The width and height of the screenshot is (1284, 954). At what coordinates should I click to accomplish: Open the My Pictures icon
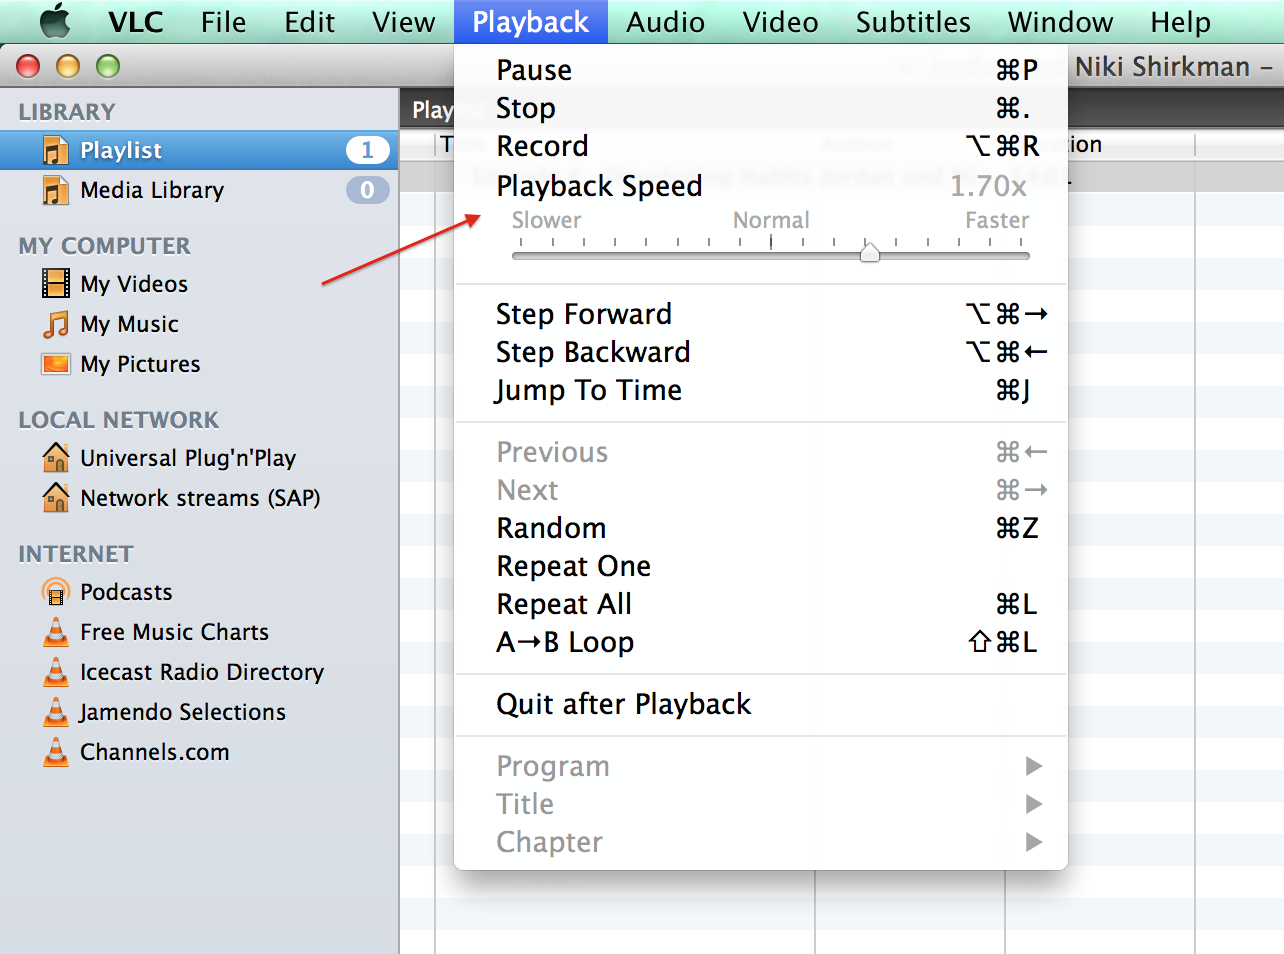click(x=56, y=364)
